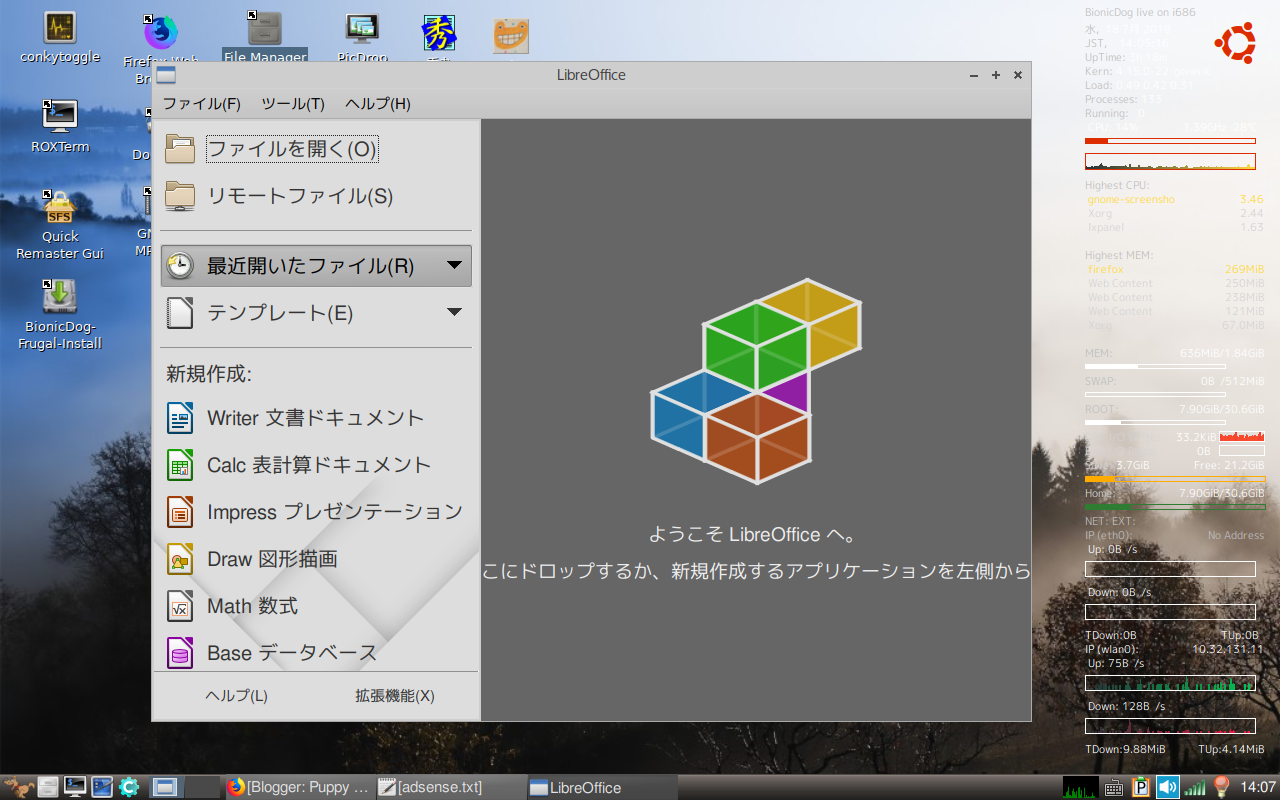
Task: Expand the テンプレート(E) dropdown arrow
Action: coord(454,312)
